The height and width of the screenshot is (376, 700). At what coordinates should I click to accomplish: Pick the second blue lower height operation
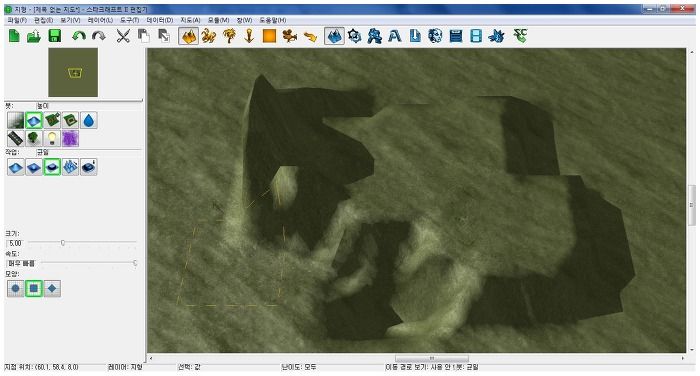click(x=34, y=167)
